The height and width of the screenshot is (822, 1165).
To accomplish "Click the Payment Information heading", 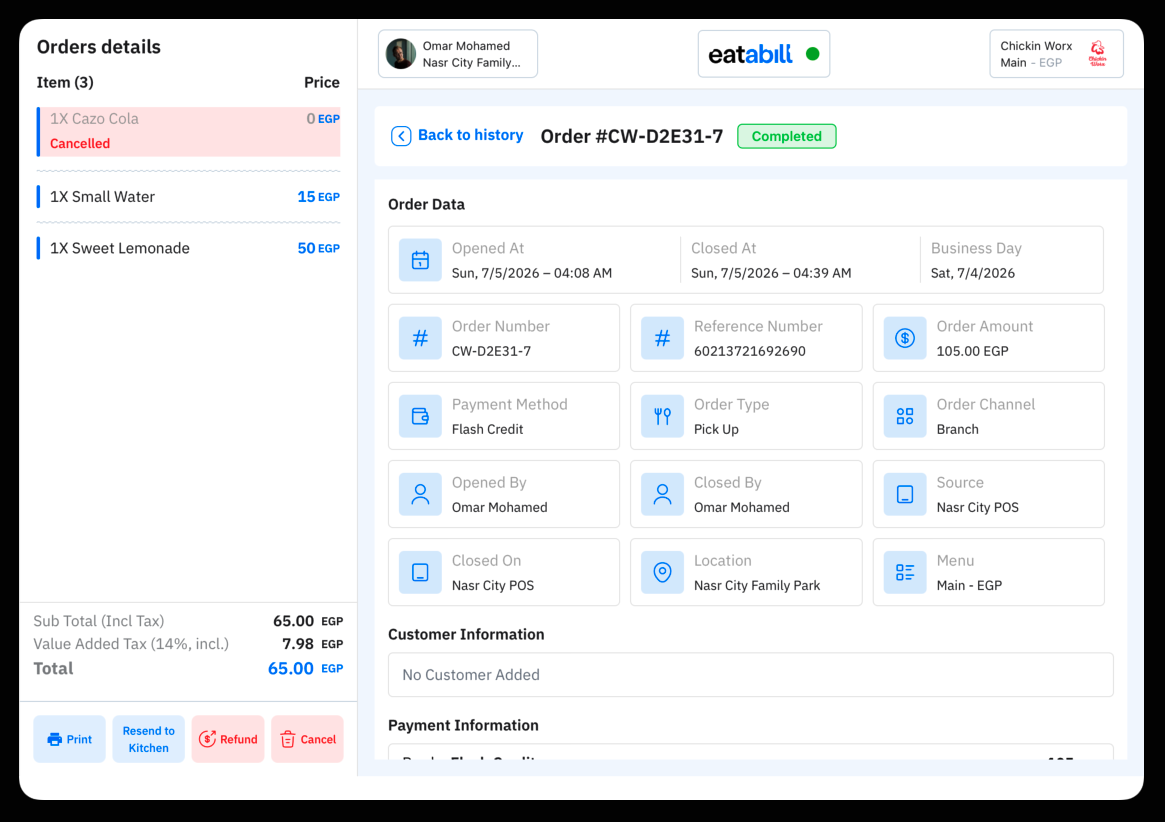I will (464, 725).
